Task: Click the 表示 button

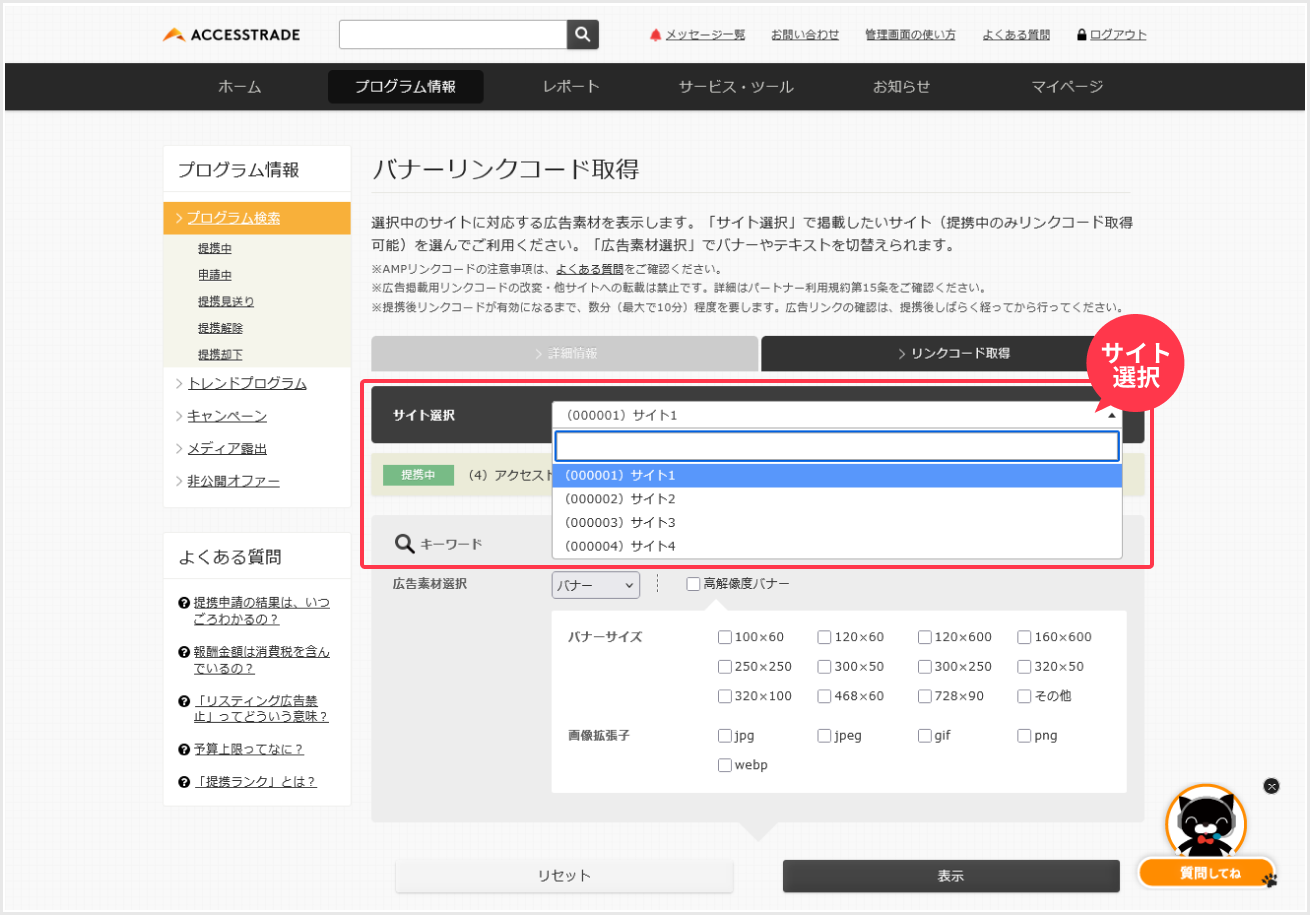Action: pyautogui.click(x=951, y=876)
